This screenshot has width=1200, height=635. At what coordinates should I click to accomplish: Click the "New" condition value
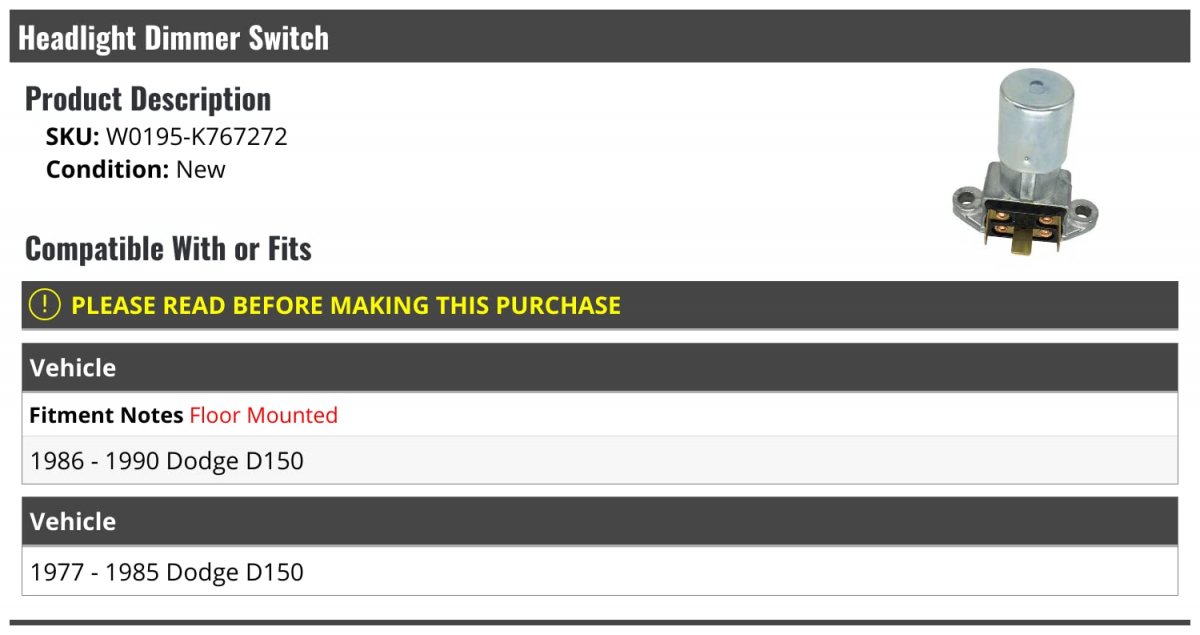(201, 169)
